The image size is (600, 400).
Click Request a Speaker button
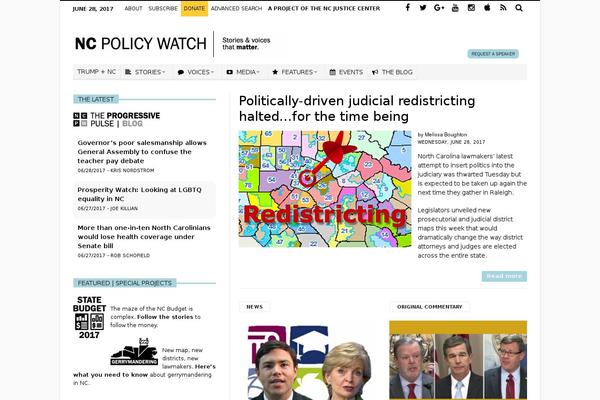pos(493,54)
